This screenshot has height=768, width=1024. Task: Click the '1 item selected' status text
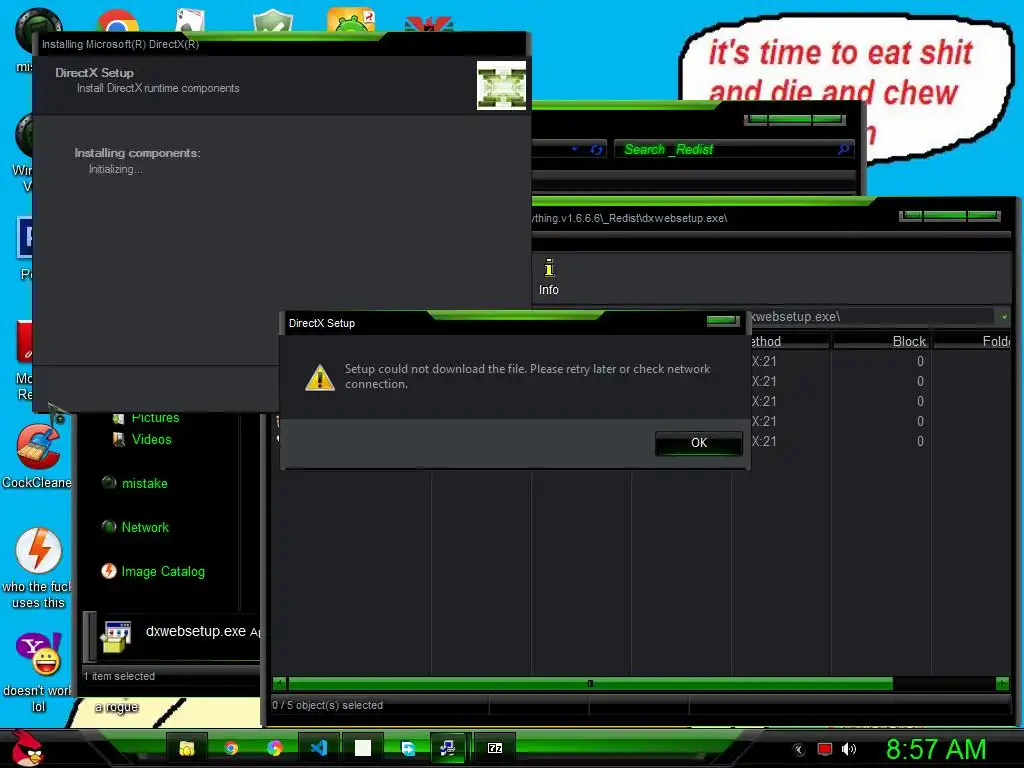tap(120, 677)
